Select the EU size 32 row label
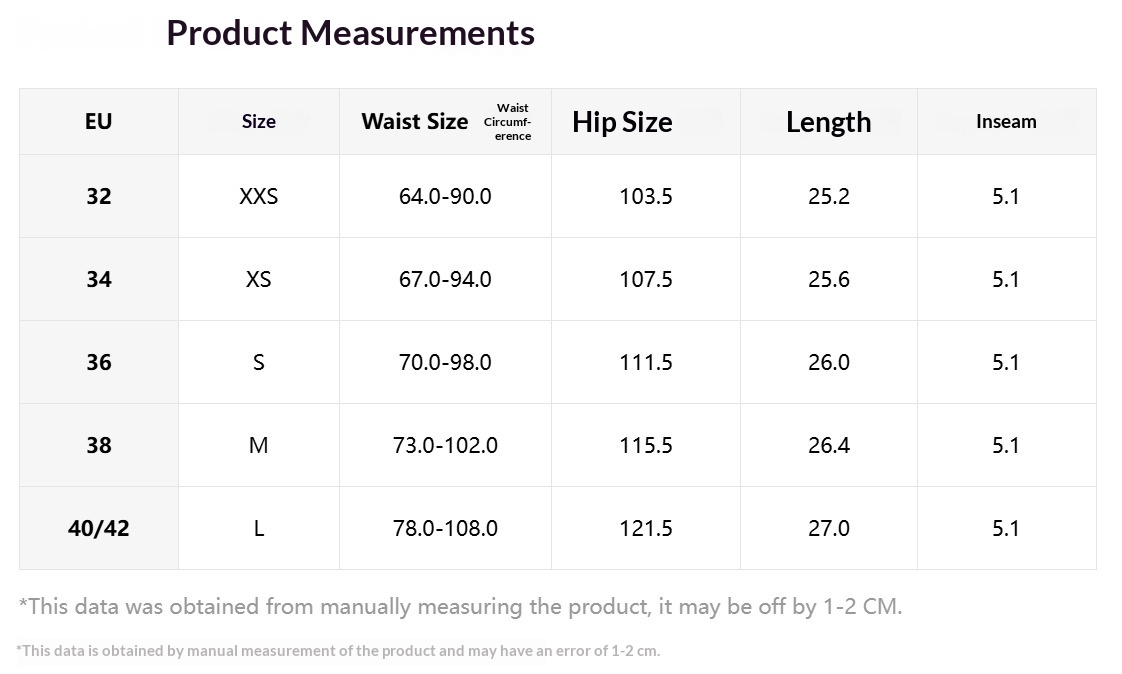Viewport: 1122px width, 674px height. point(99,196)
